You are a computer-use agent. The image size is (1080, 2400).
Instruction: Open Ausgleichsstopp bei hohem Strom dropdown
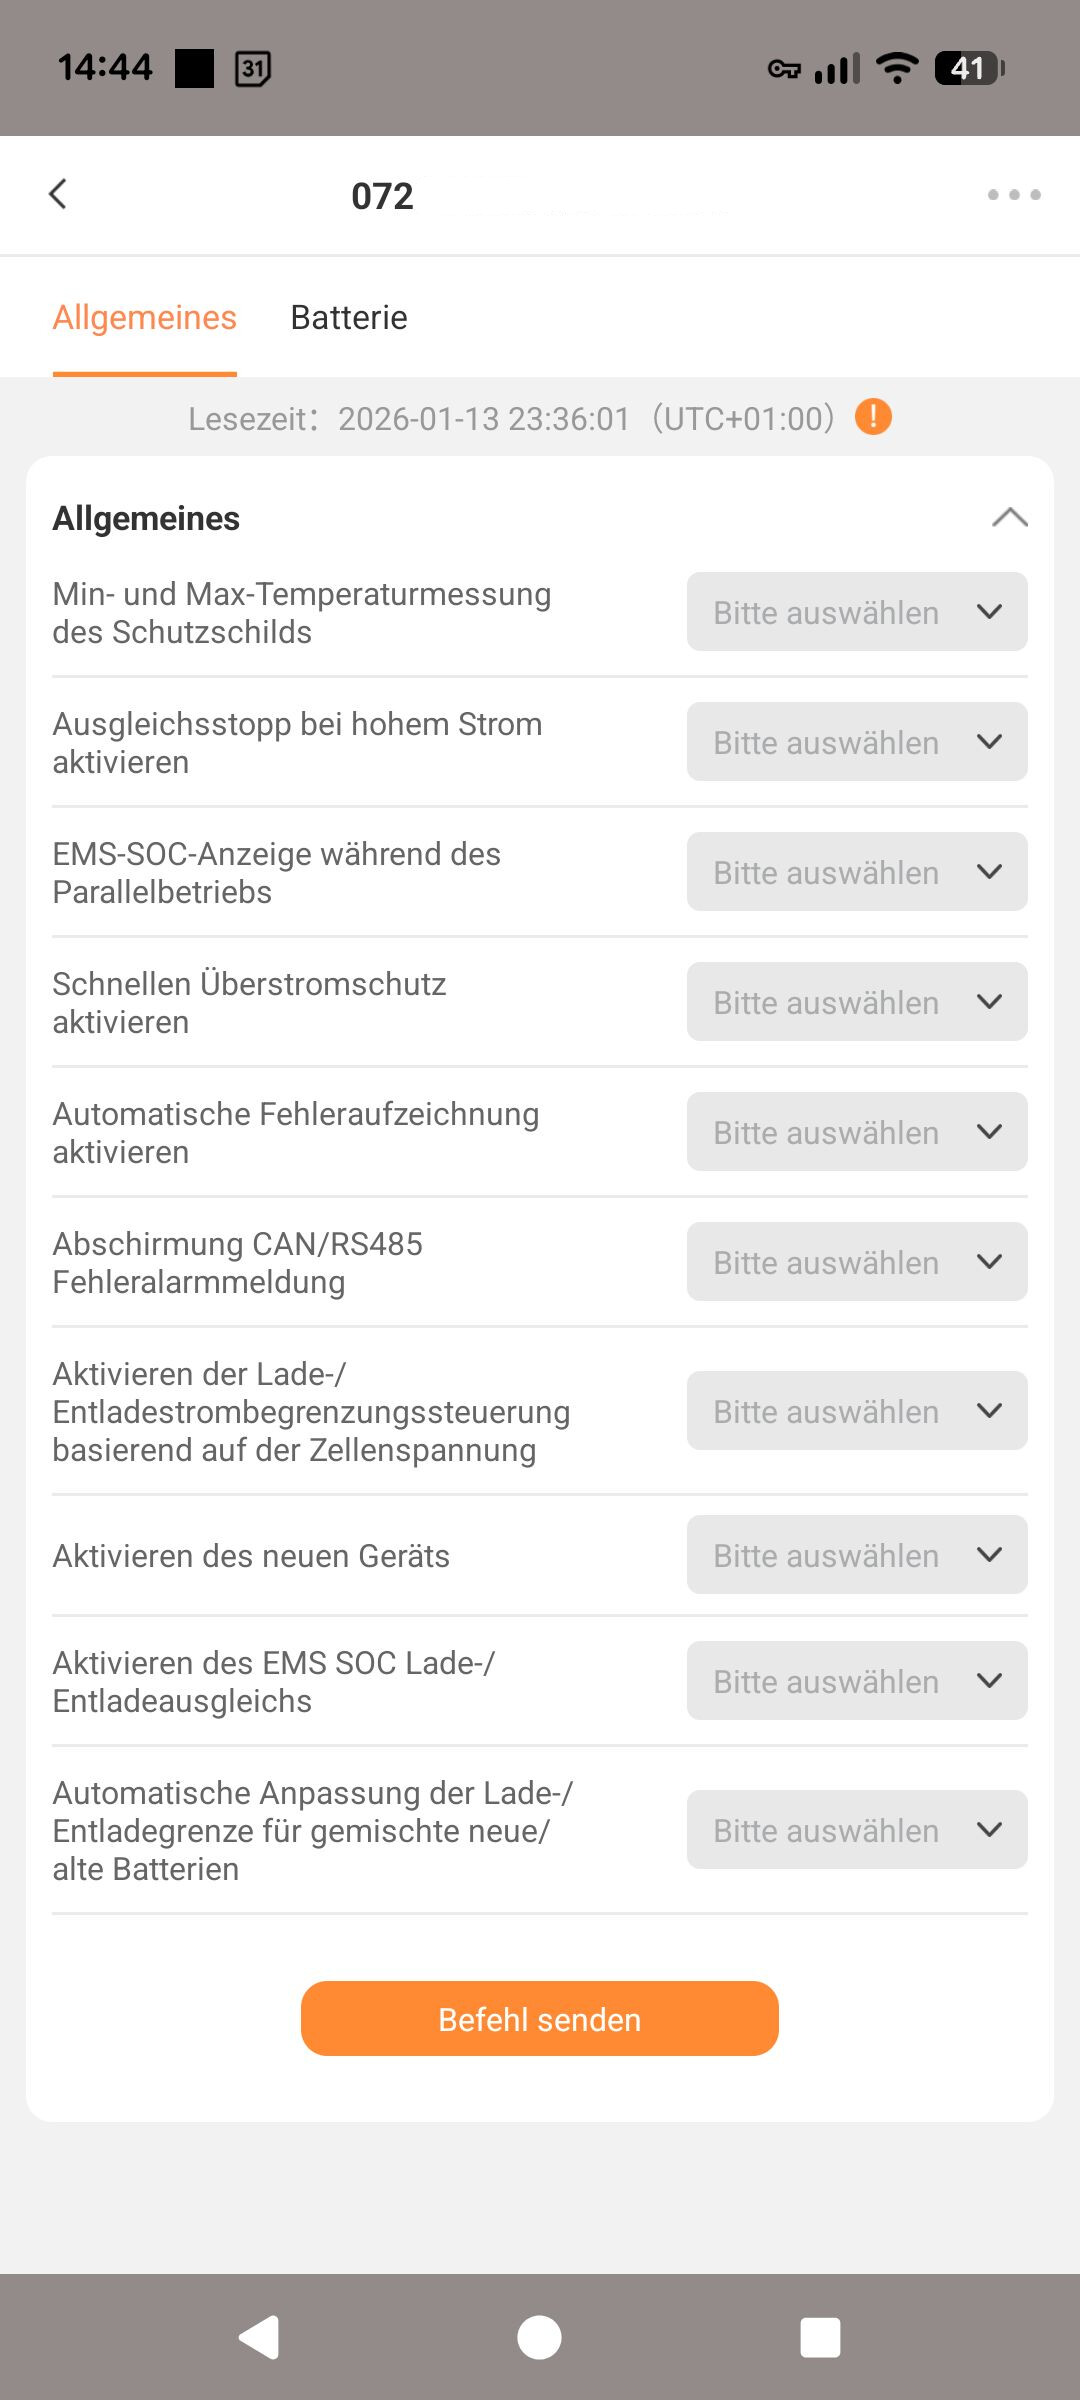pyautogui.click(x=857, y=742)
